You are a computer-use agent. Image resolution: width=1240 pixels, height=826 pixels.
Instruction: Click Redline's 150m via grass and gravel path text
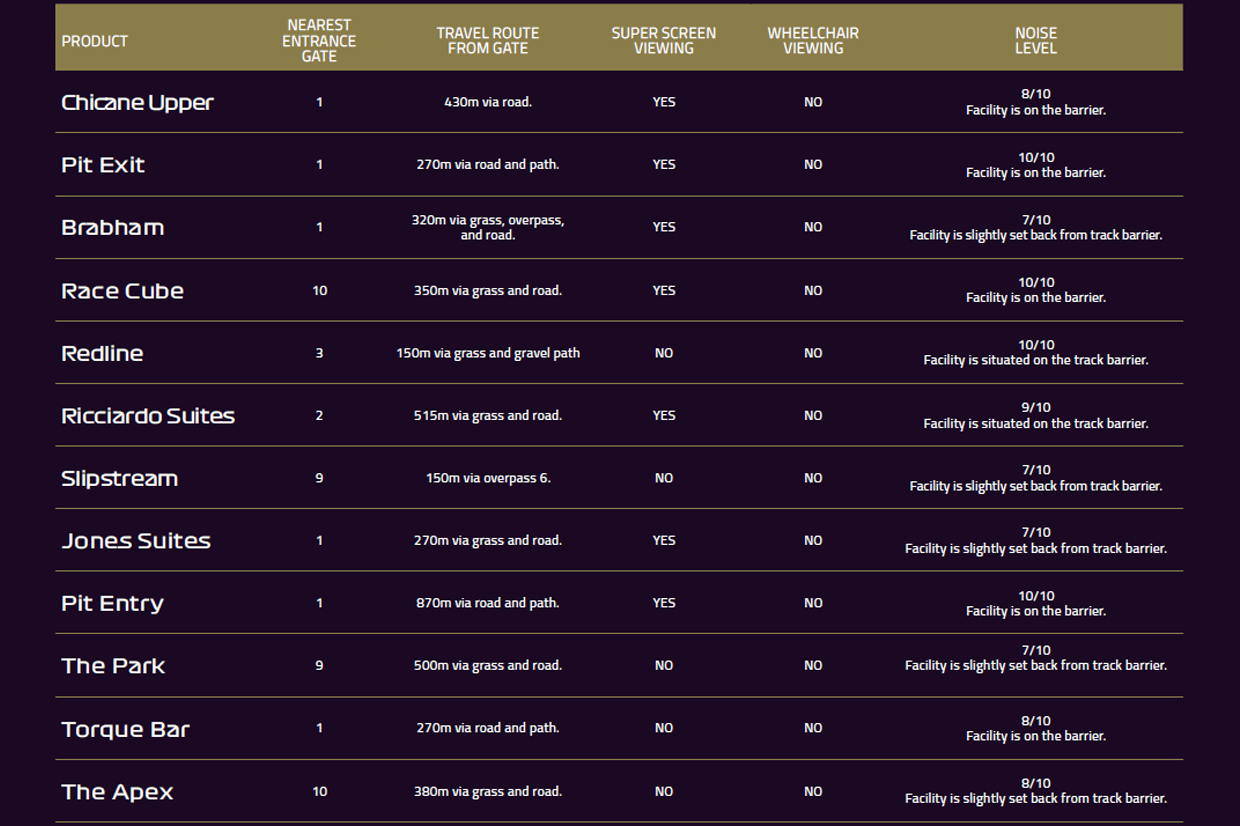pos(487,353)
